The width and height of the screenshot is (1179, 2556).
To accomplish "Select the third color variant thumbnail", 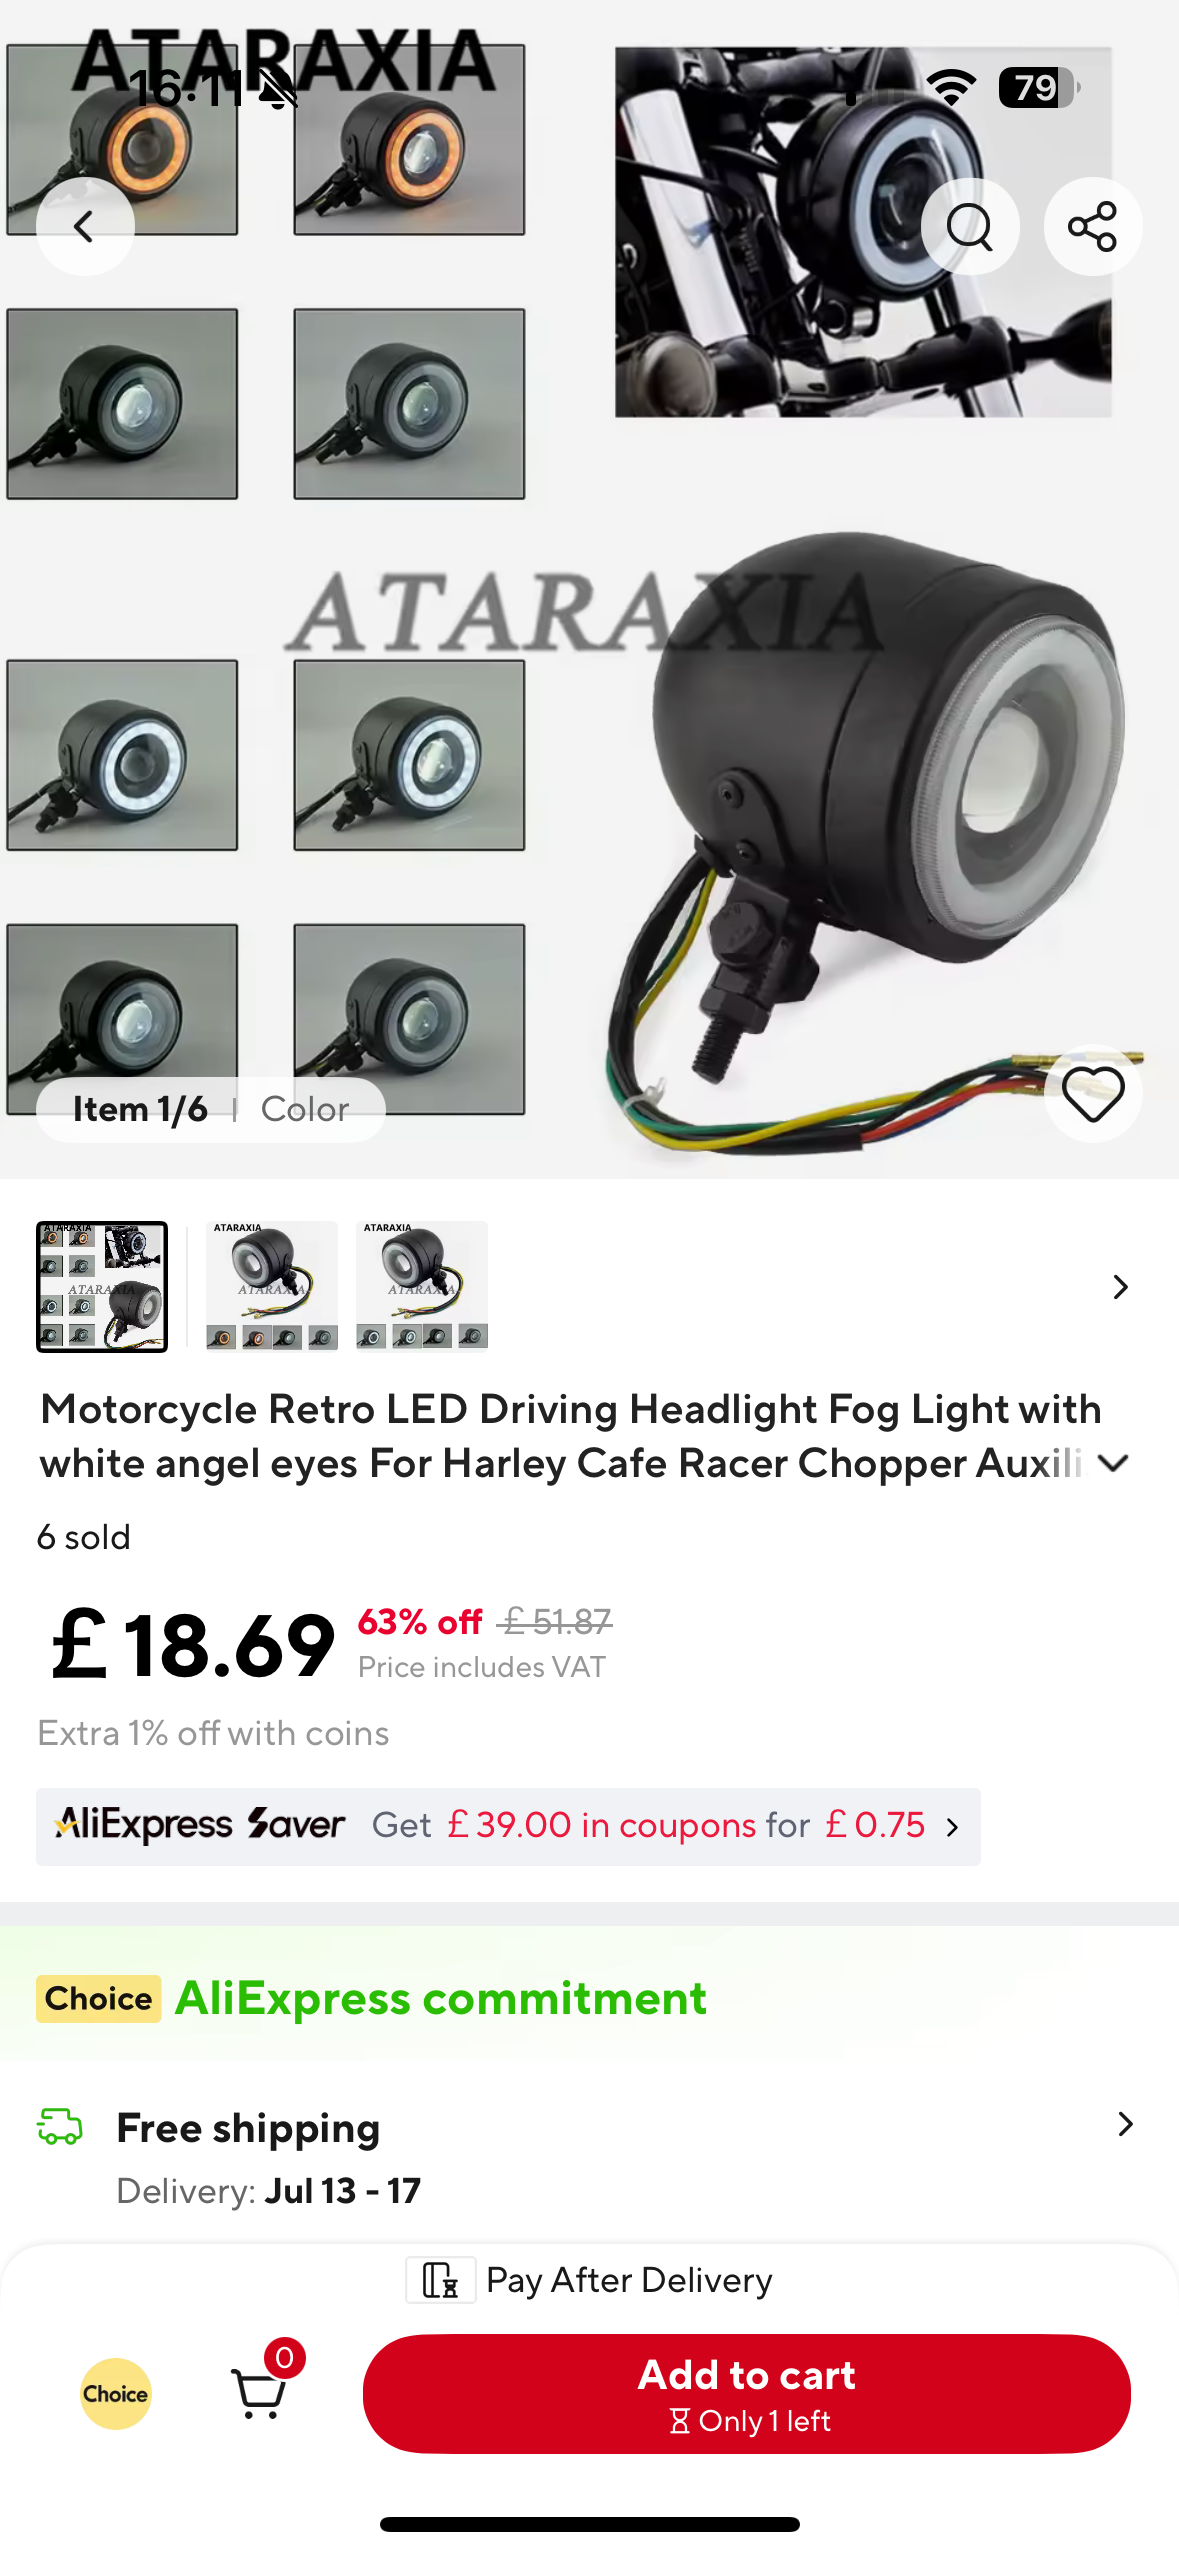I will (422, 1286).
